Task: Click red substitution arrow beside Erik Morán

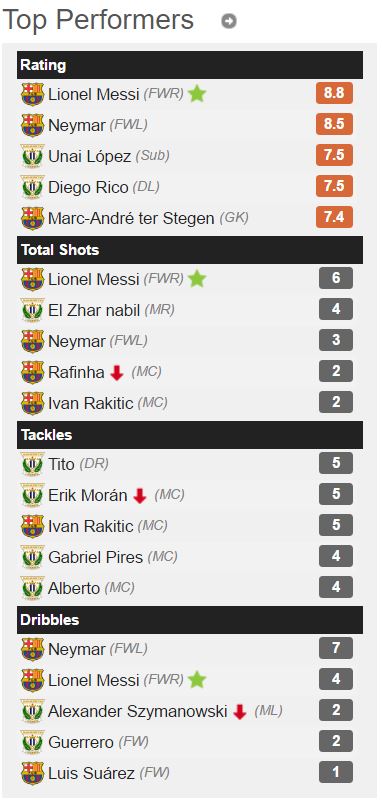Action: 140,496
